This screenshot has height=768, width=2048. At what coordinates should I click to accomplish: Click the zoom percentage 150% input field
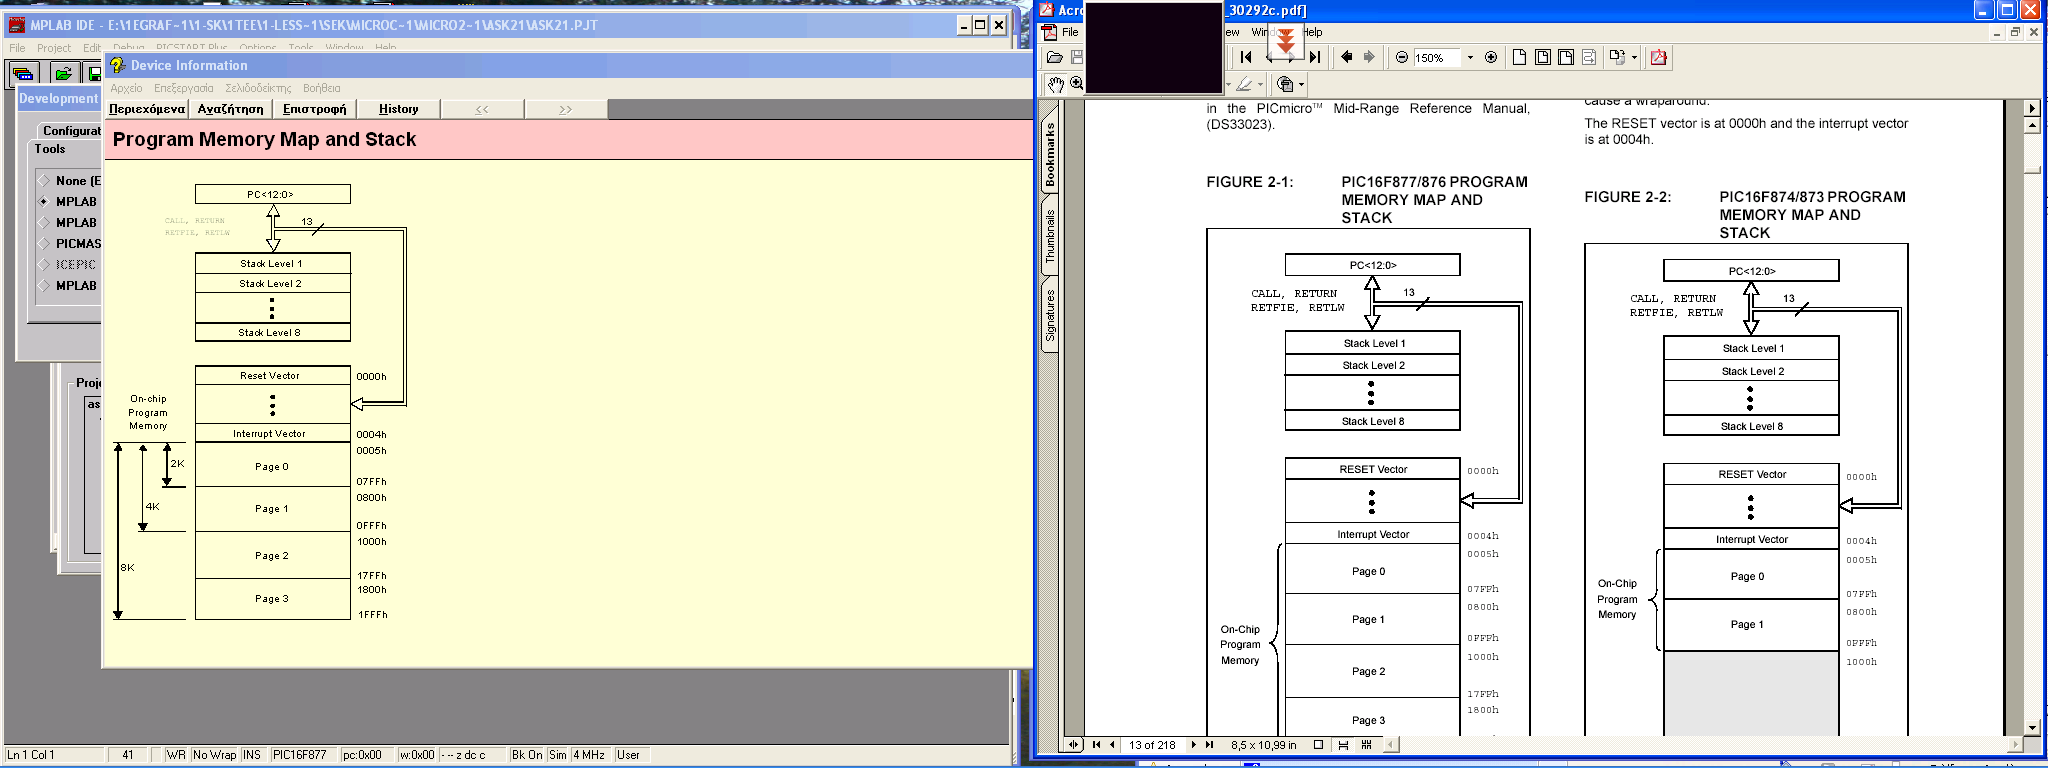pos(1437,57)
